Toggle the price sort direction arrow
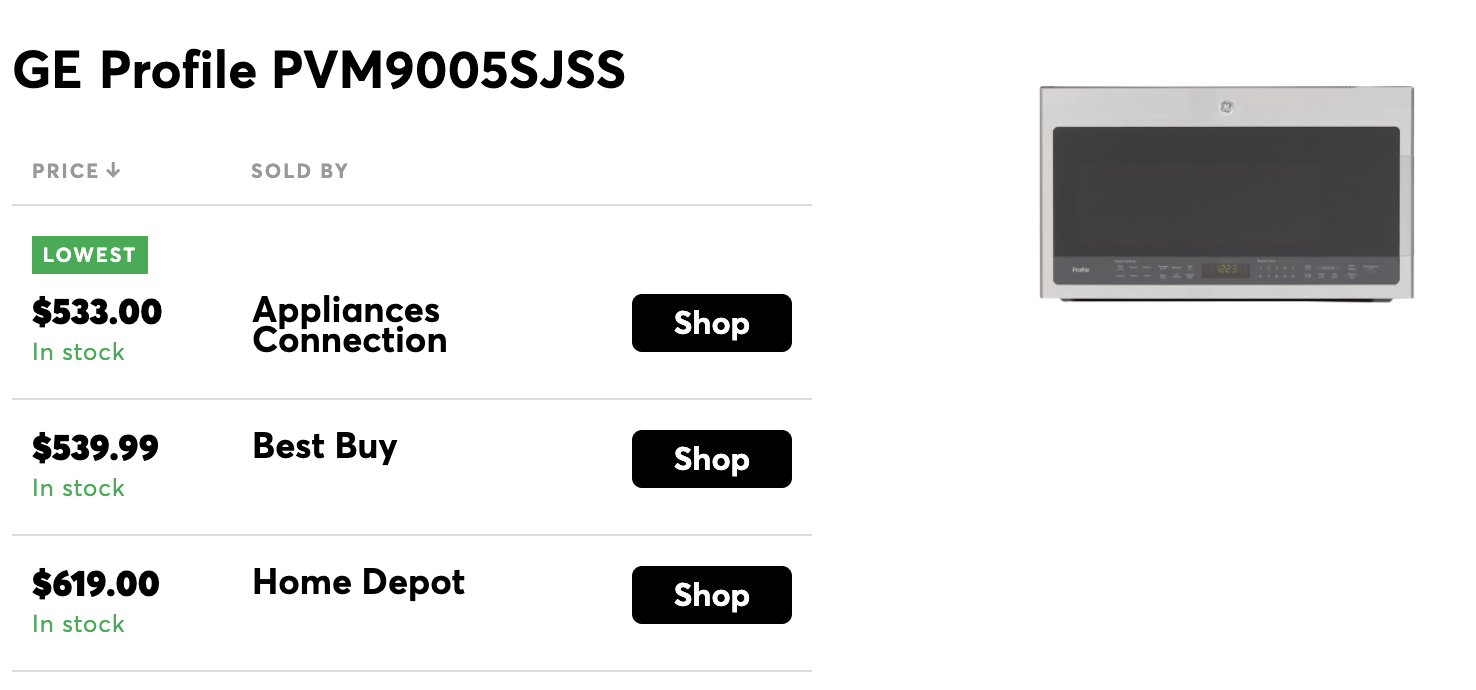The image size is (1476, 690). [113, 170]
